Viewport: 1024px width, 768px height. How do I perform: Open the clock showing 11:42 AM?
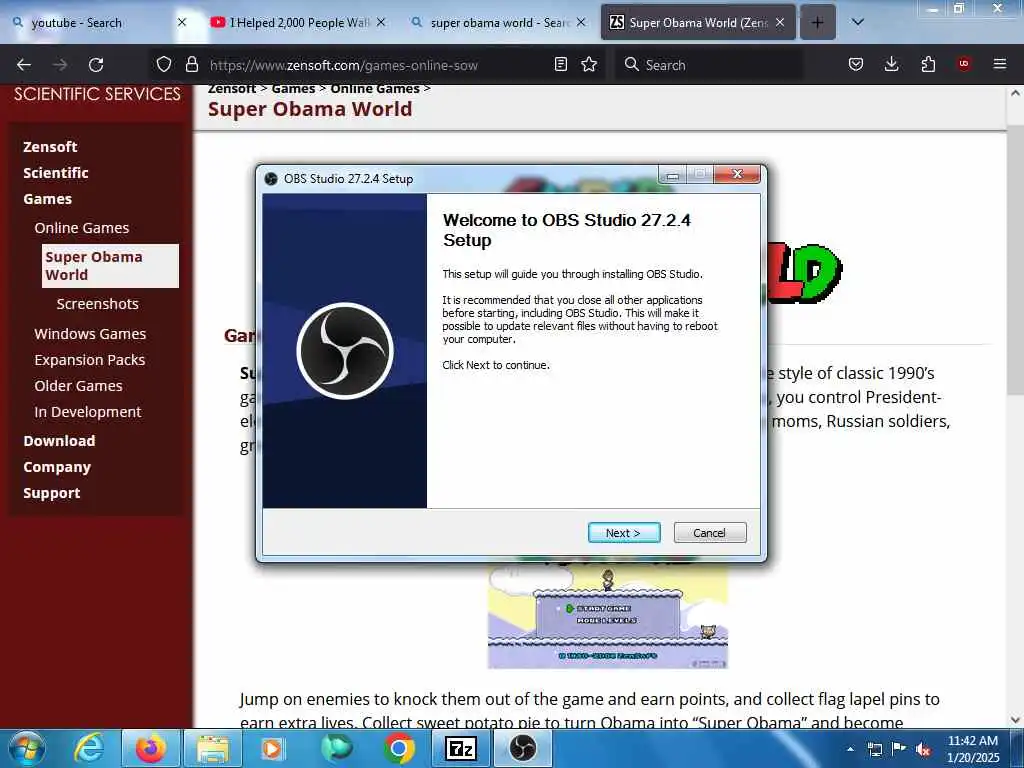tap(973, 749)
